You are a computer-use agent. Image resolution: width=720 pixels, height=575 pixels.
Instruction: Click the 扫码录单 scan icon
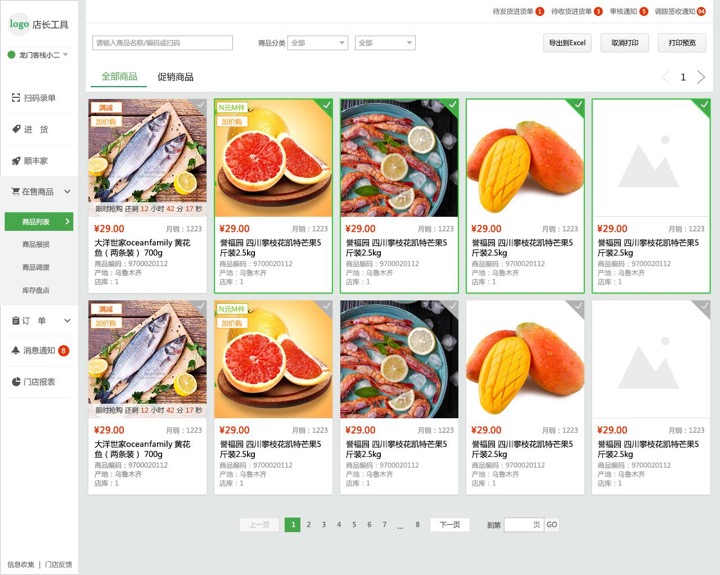tap(16, 98)
